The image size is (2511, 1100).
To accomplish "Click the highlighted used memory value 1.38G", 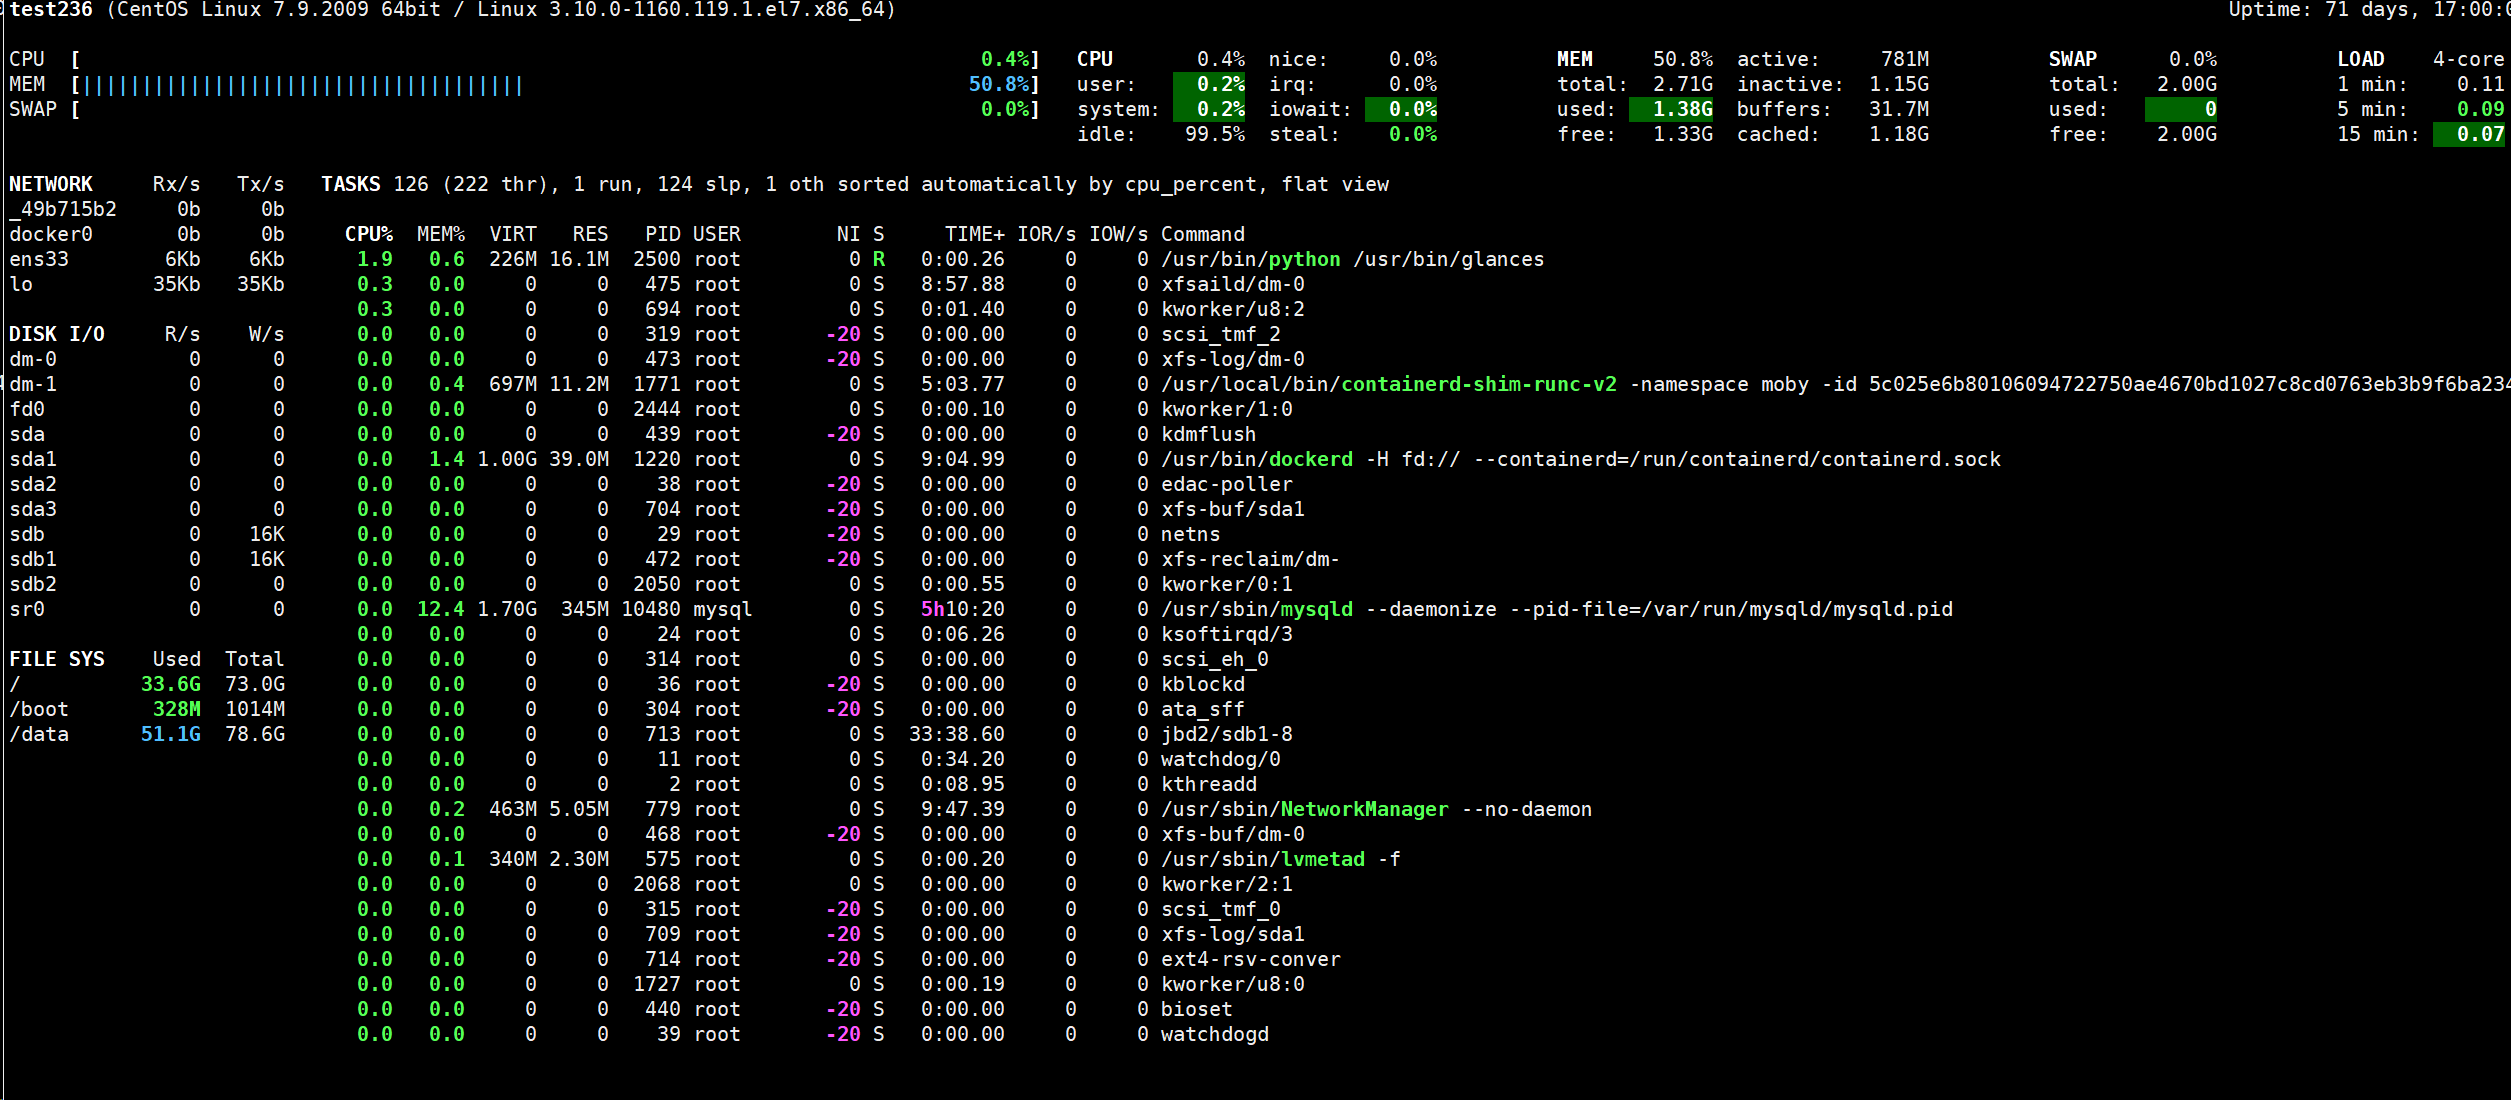I will (x=1681, y=109).
